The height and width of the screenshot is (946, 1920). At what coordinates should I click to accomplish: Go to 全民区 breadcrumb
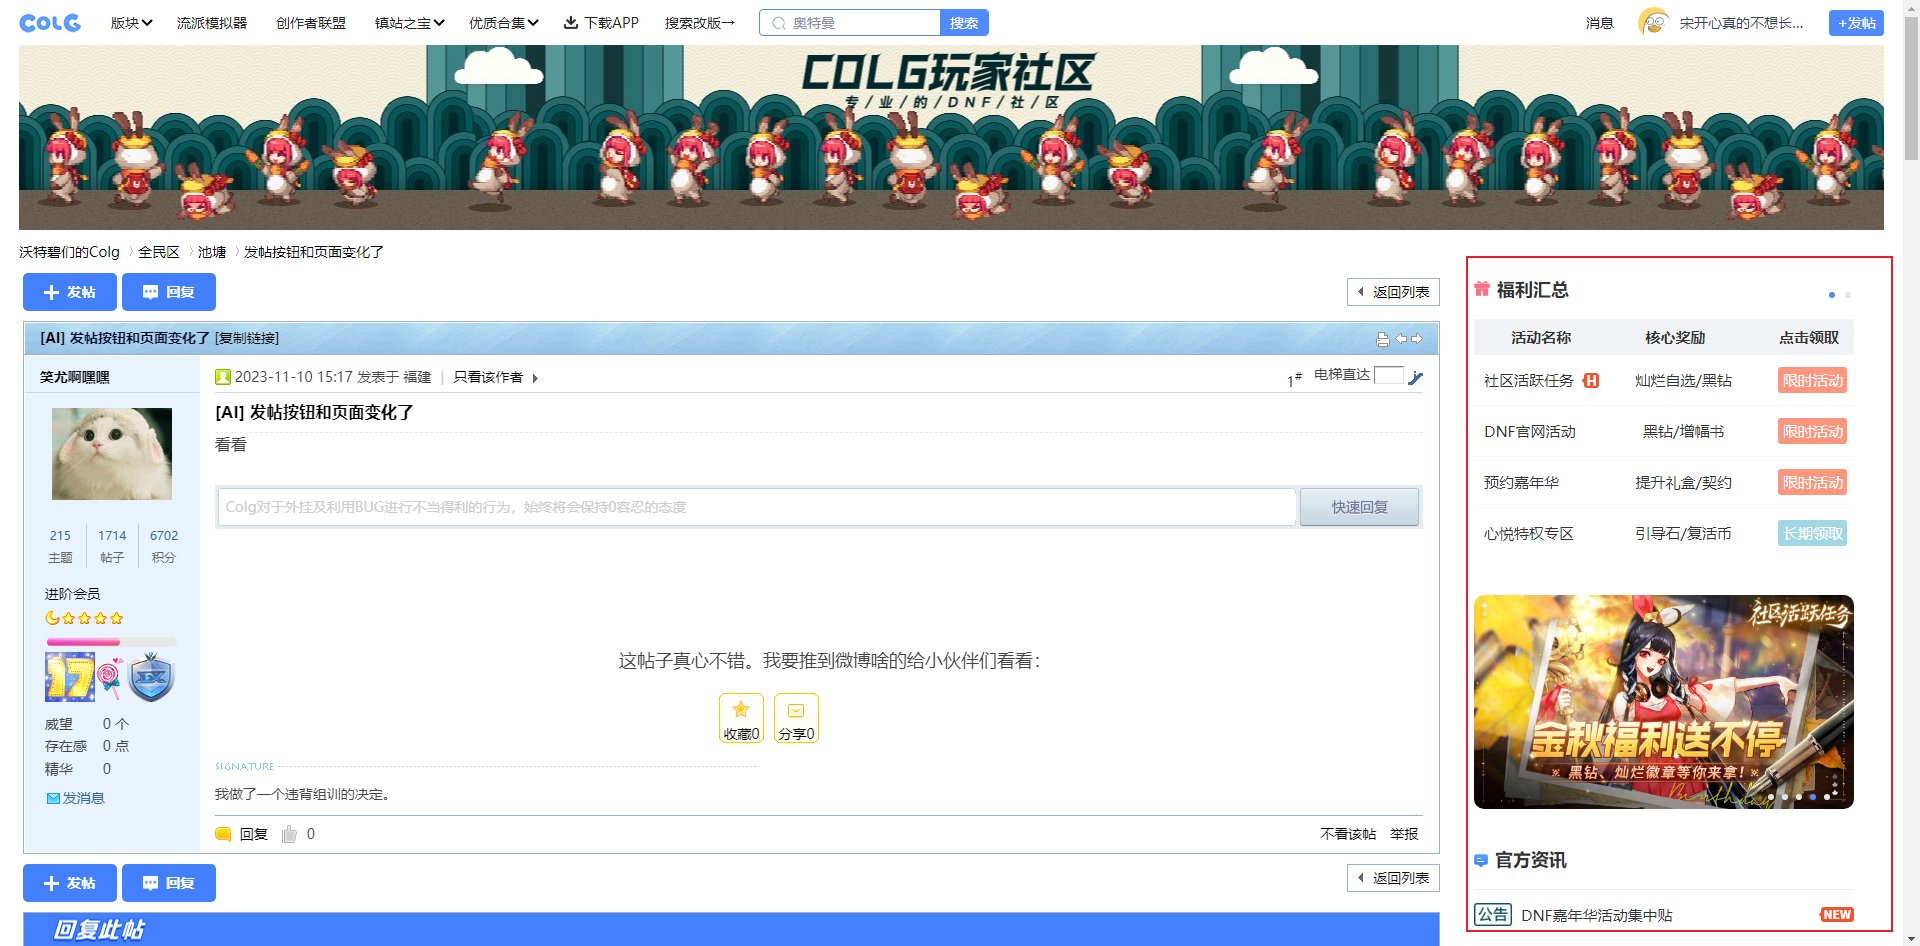tap(159, 252)
